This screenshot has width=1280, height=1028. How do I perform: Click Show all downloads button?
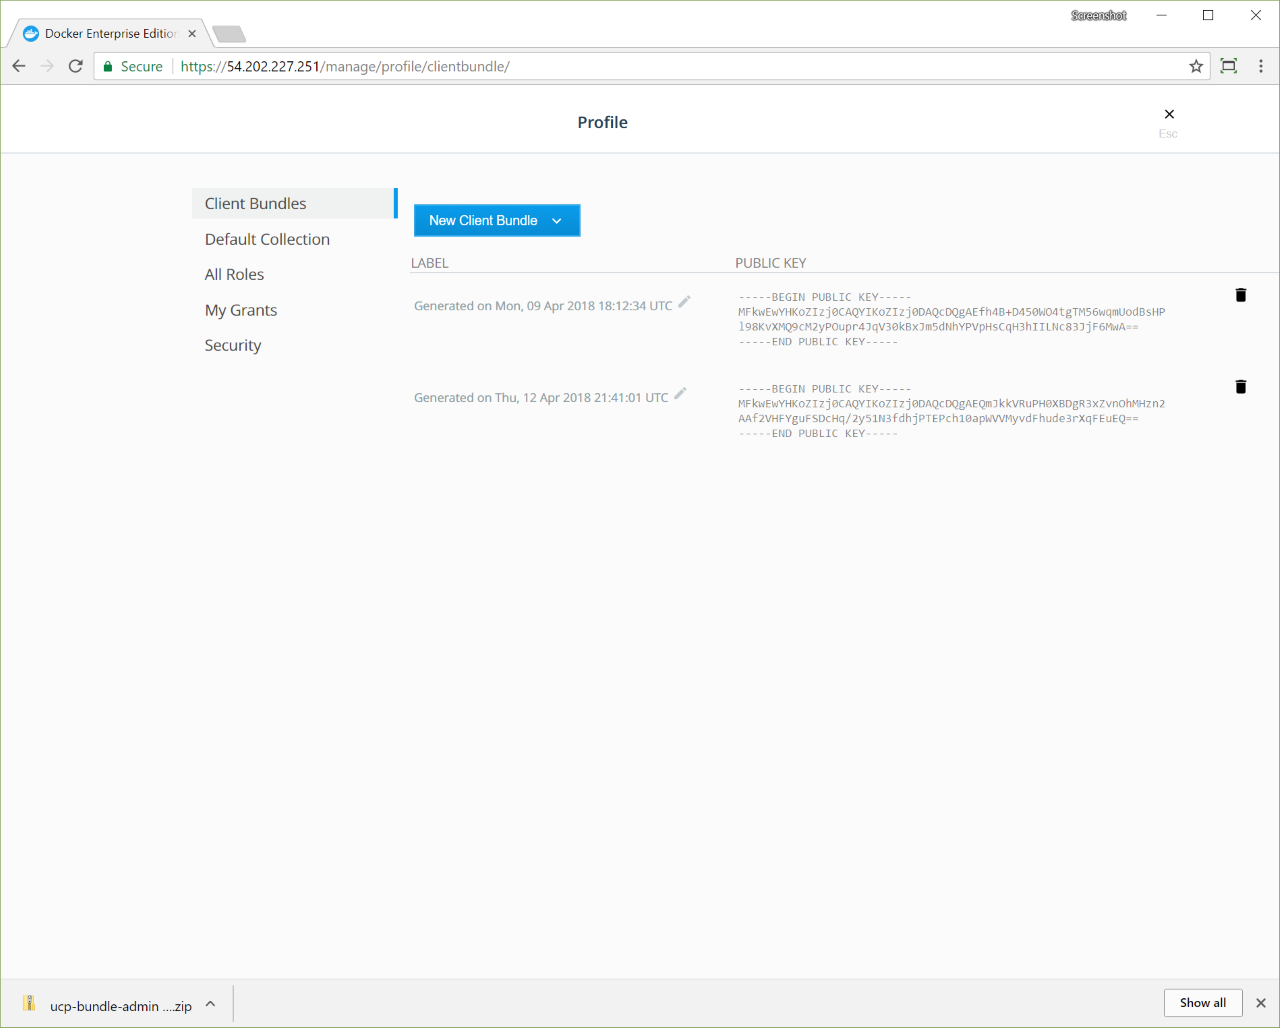tap(1202, 1003)
